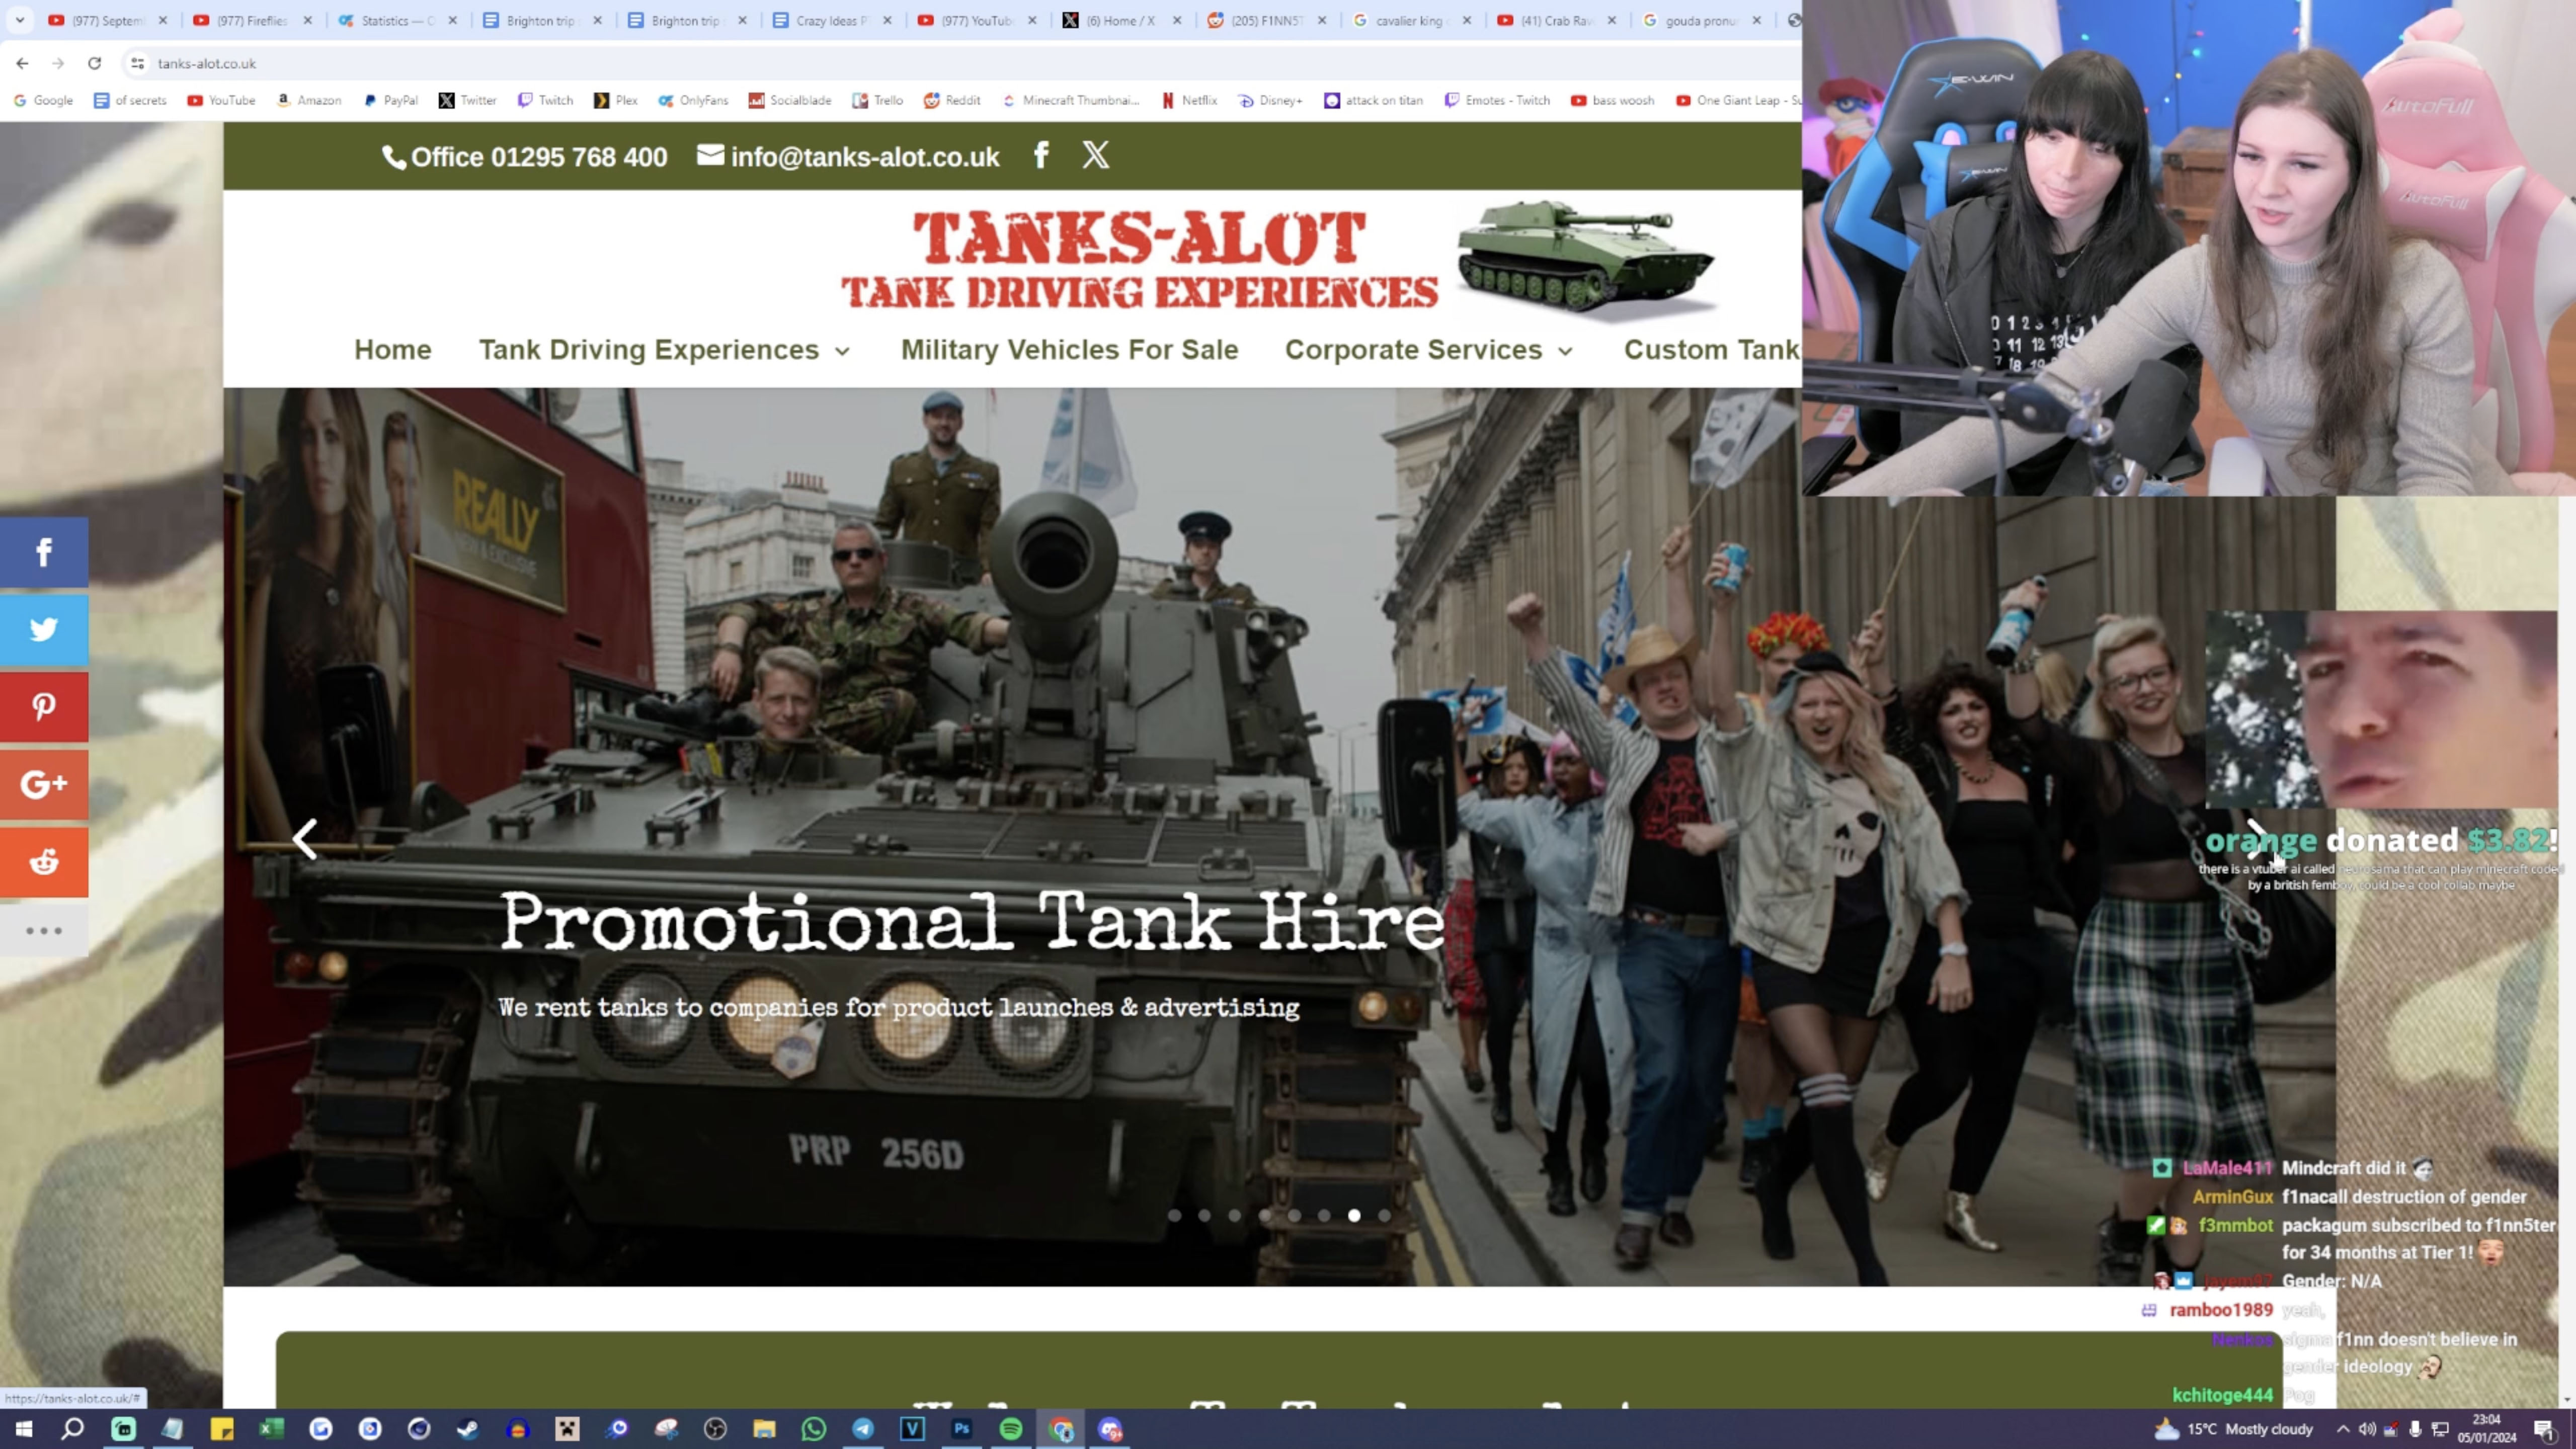Image resolution: width=2576 pixels, height=1449 pixels.
Task: Open the tab list dropdown arrow
Action: (20, 20)
